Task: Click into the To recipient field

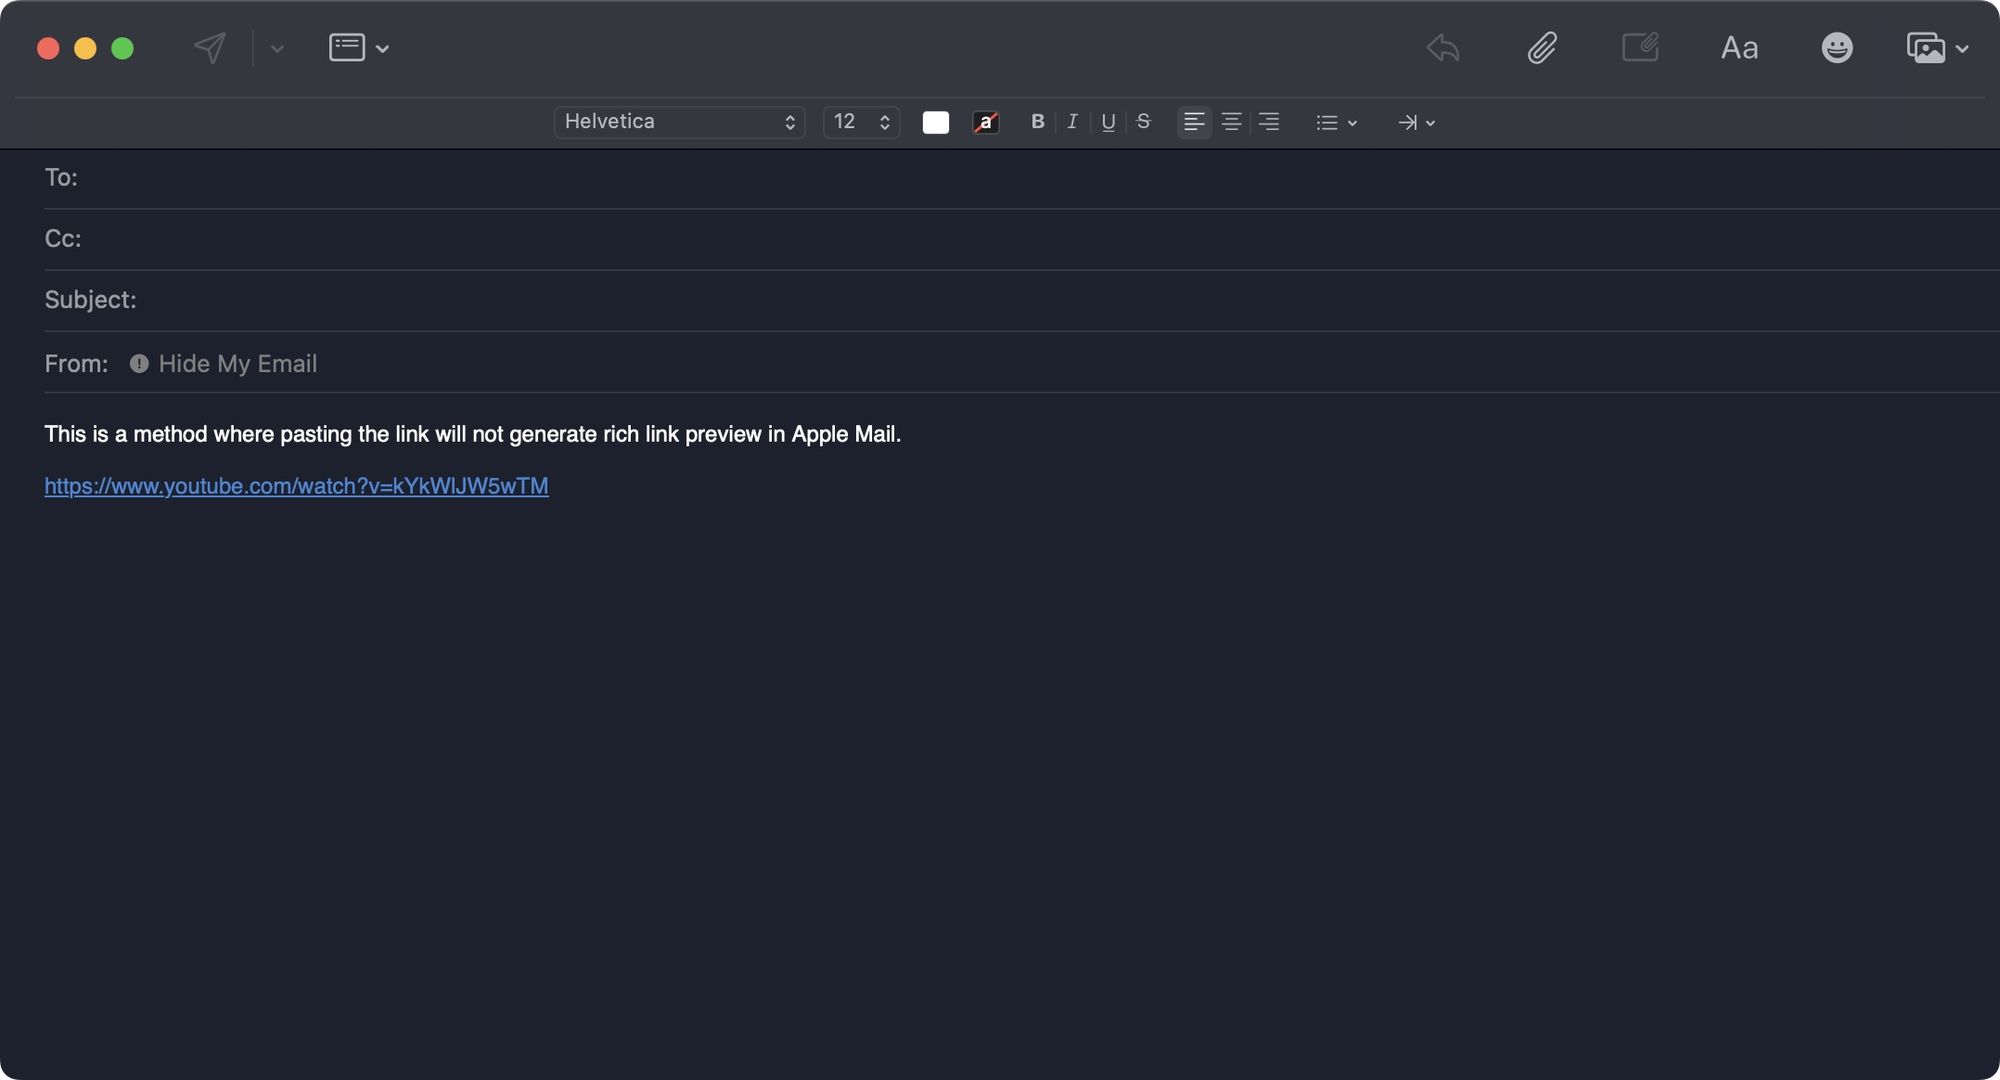Action: tap(1022, 178)
